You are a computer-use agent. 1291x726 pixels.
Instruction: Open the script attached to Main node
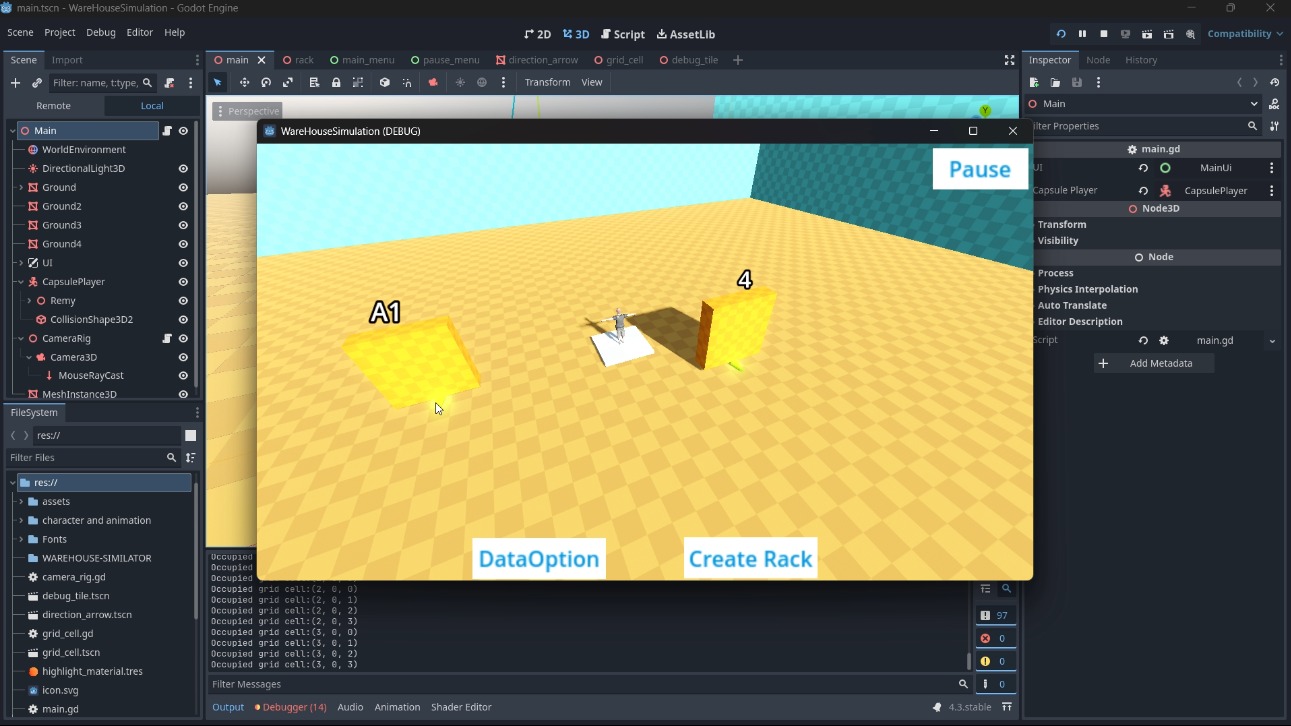(167, 131)
